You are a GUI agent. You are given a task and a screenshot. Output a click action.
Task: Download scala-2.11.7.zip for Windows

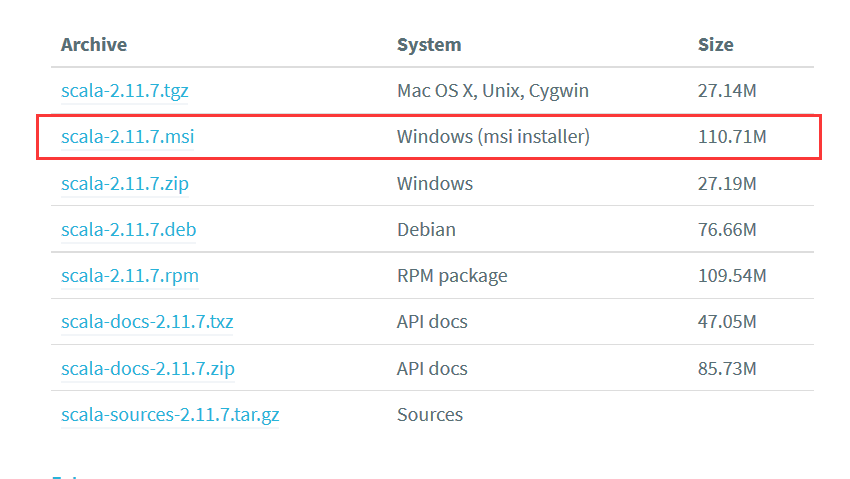point(125,184)
